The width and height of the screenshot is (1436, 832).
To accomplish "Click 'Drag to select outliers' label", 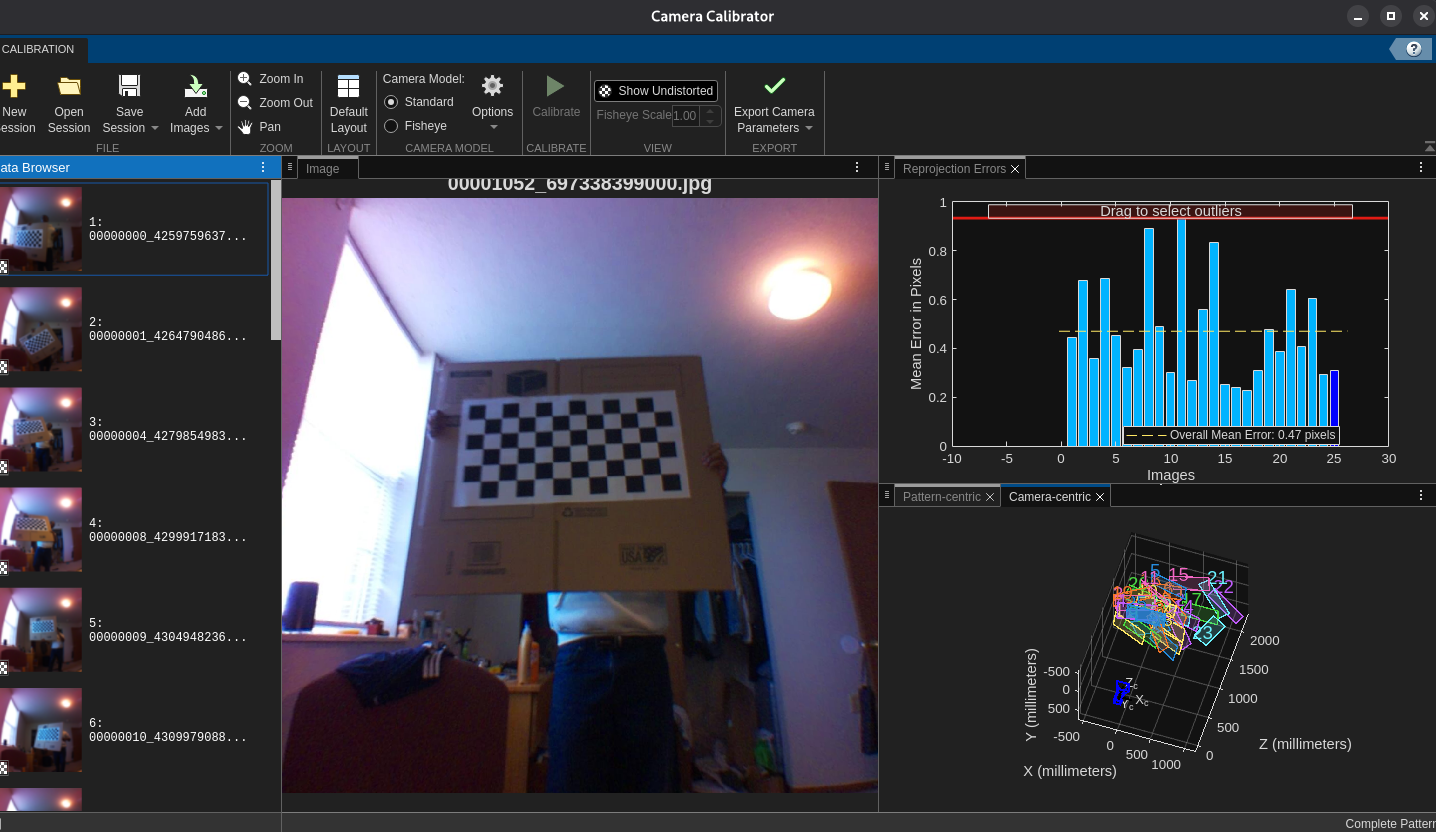I will [x=1170, y=211].
